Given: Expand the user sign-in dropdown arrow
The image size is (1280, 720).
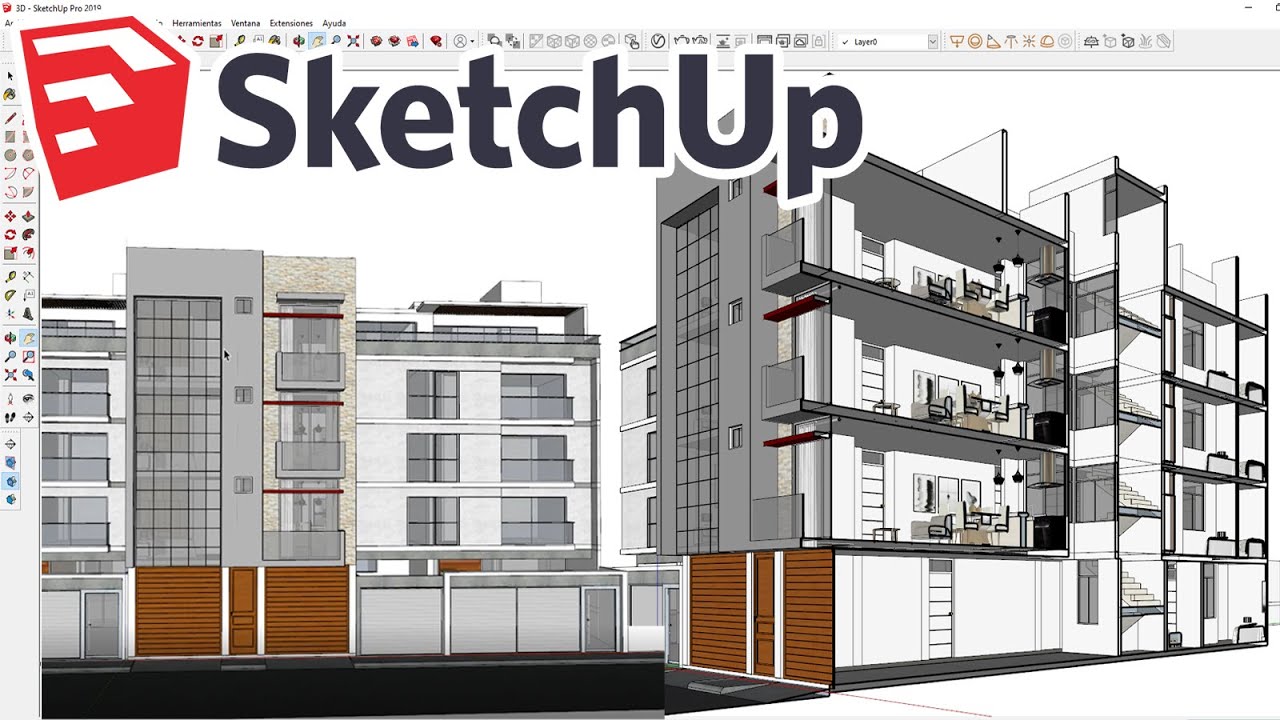Looking at the screenshot, I should pos(472,42).
